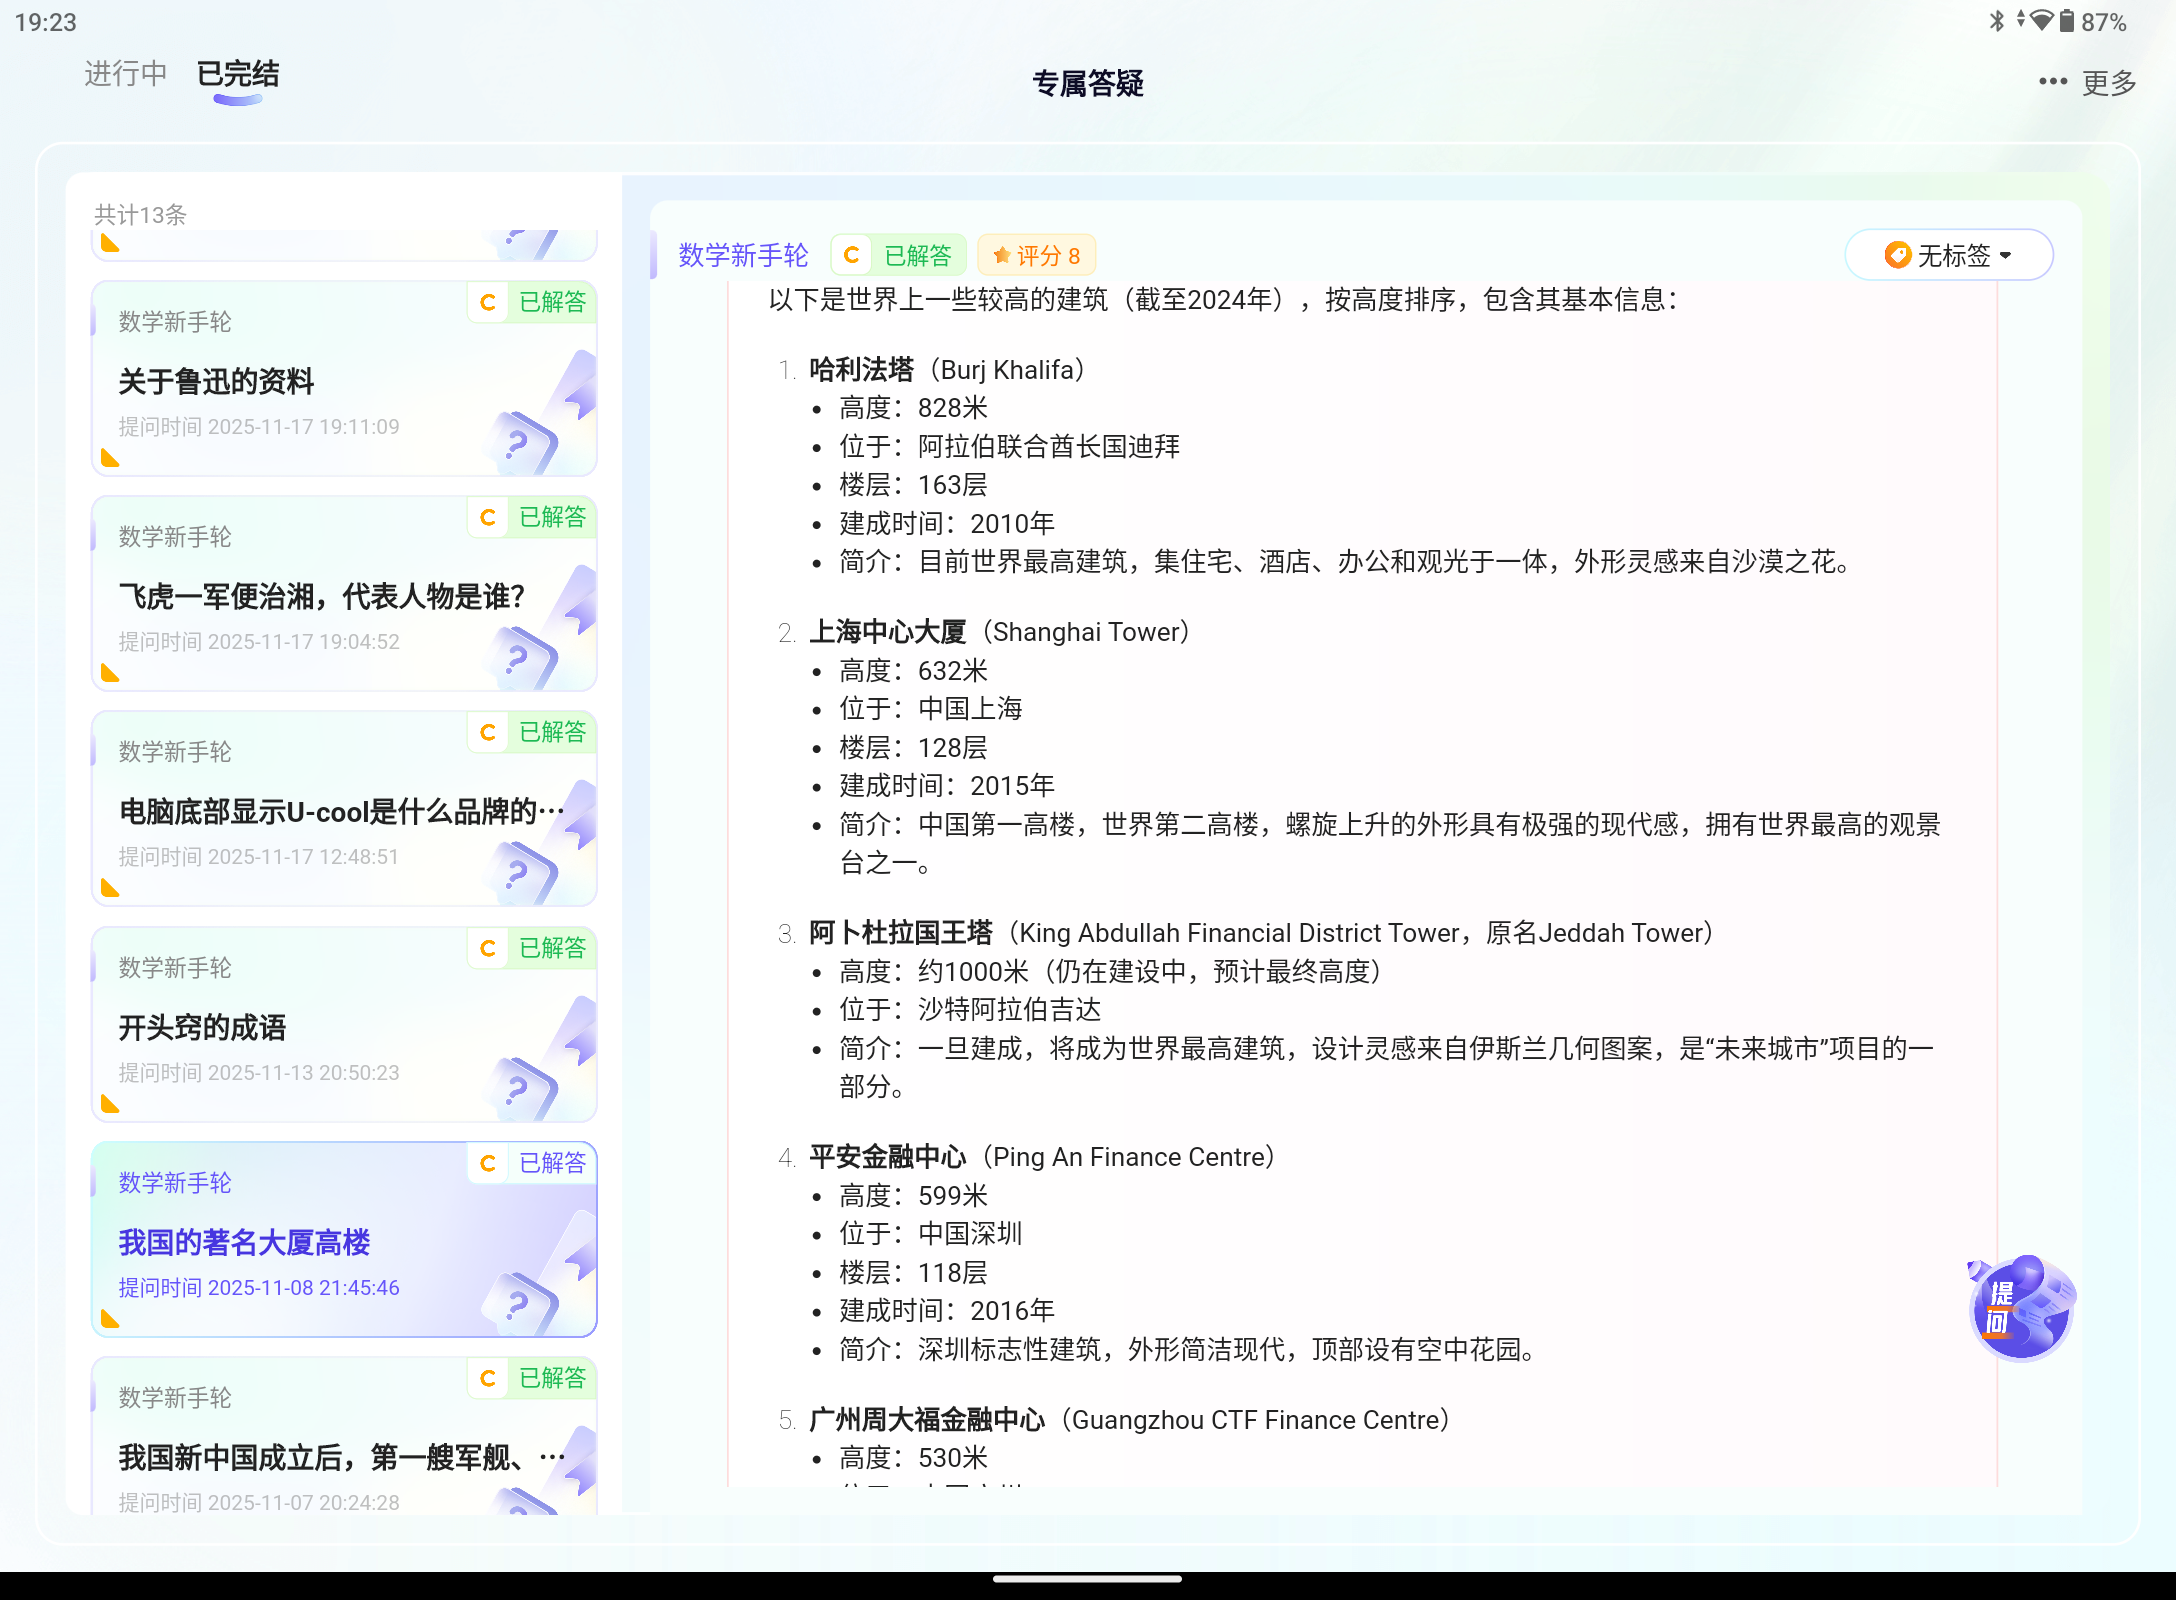Click the star icon in the 评分 8 badge
This screenshot has width=2176, height=1600.
[1003, 255]
